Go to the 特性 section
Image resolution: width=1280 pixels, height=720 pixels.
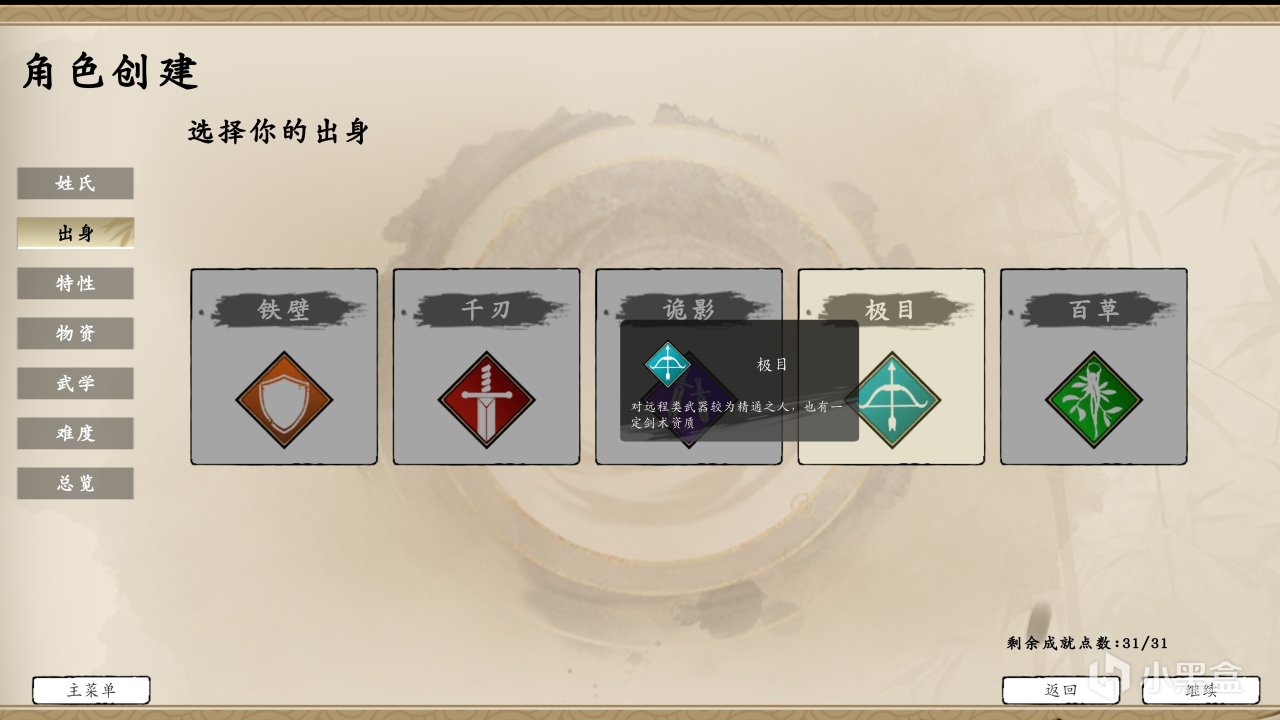(75, 283)
